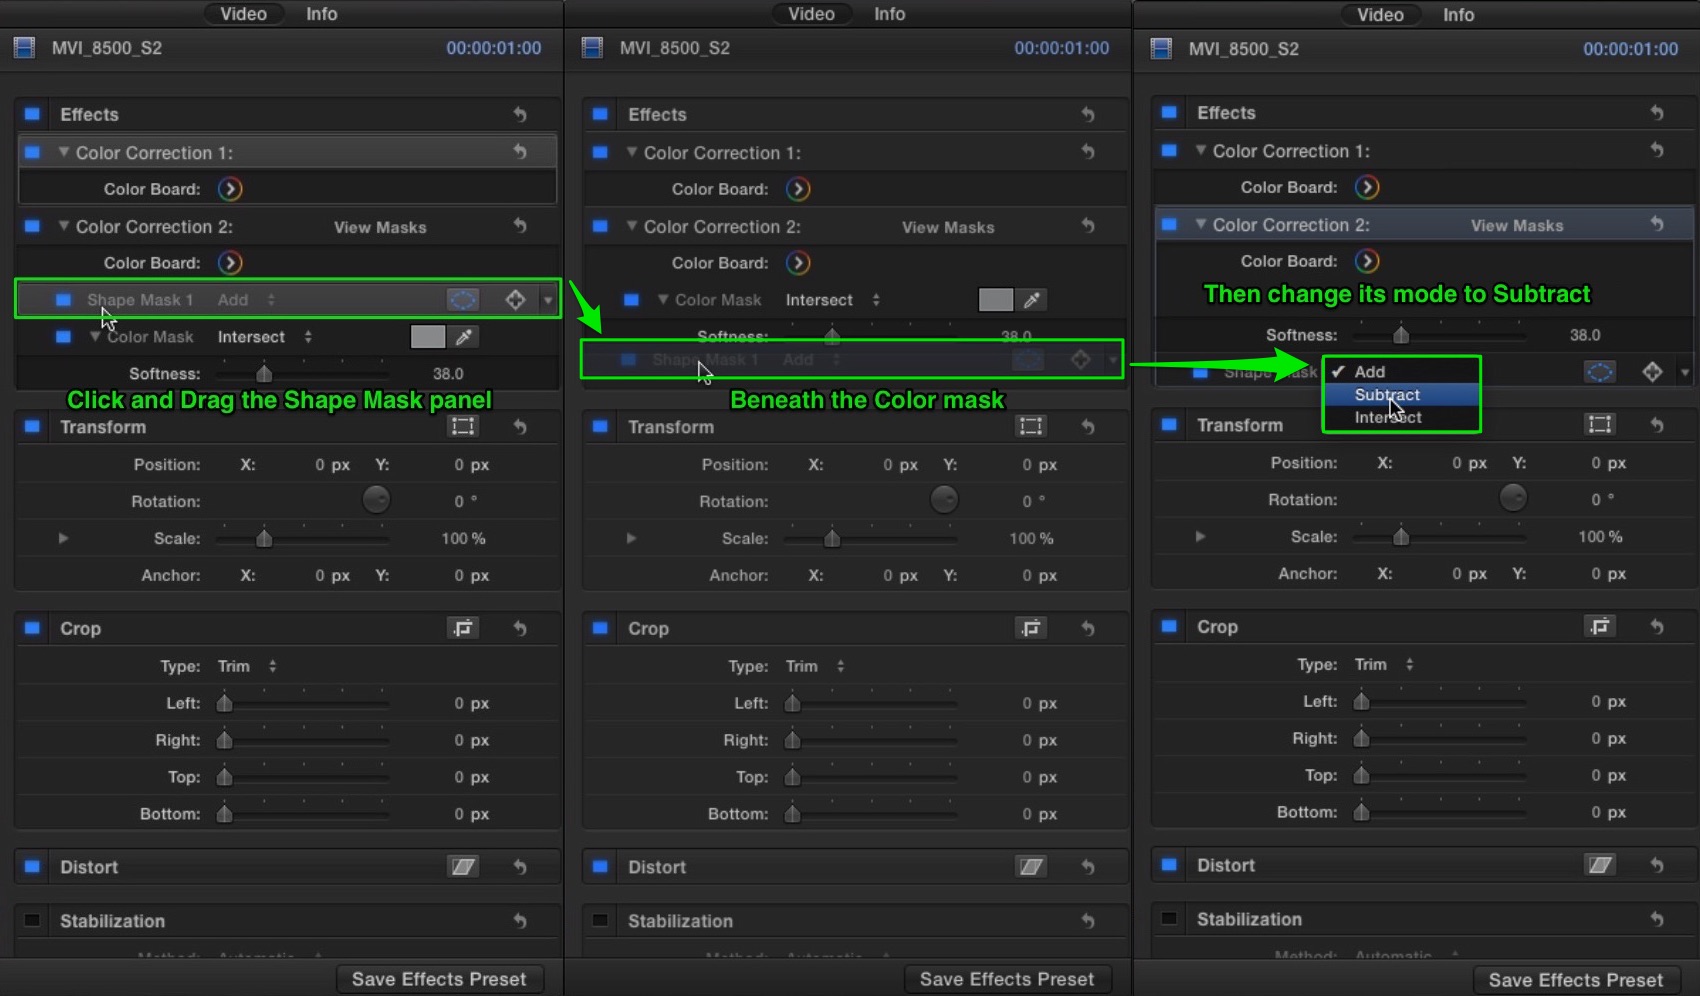Choose Add in the mask mode menu
Viewport: 1700px width, 996px height.
pyautogui.click(x=1401, y=371)
